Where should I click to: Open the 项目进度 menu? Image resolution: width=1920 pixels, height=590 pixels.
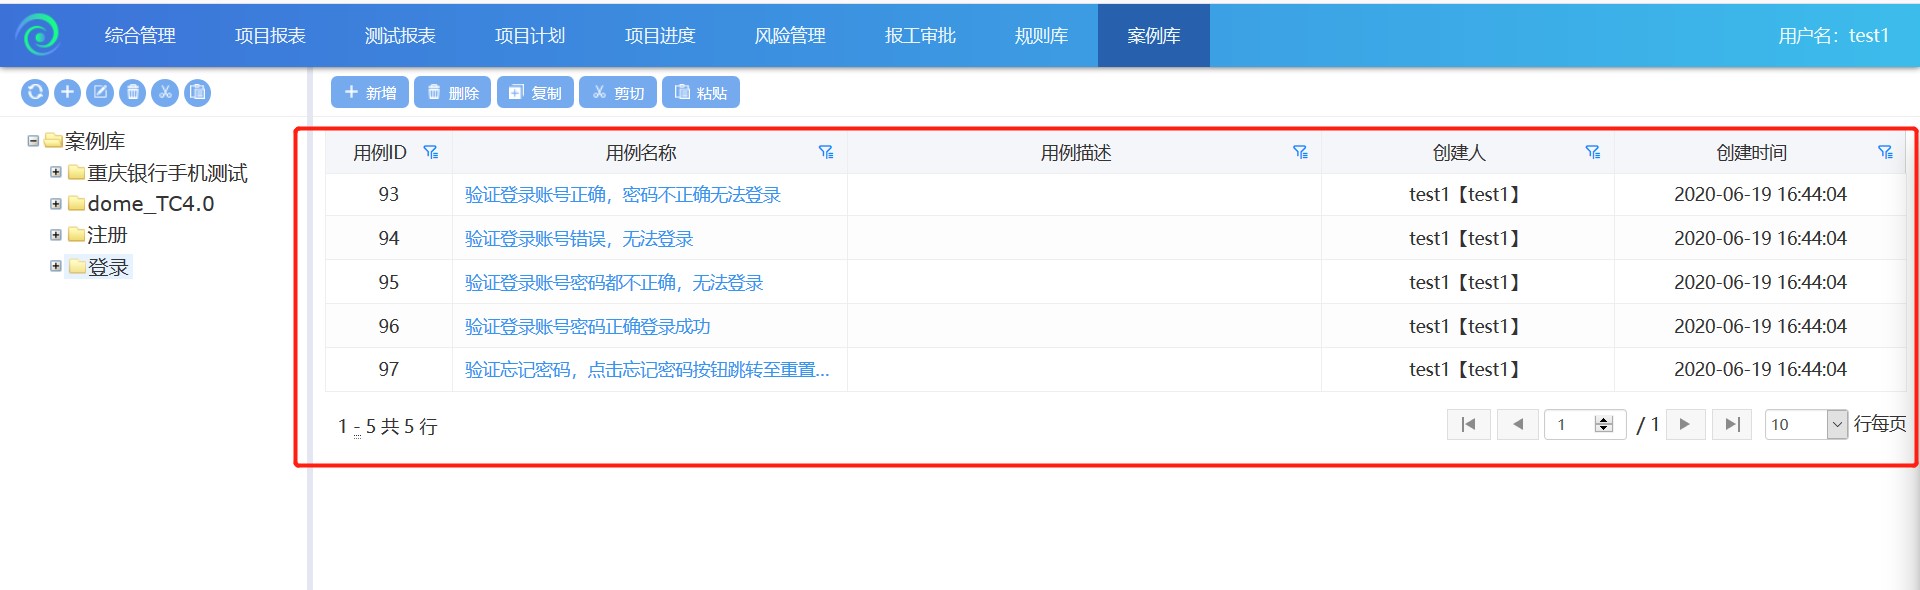660,36
